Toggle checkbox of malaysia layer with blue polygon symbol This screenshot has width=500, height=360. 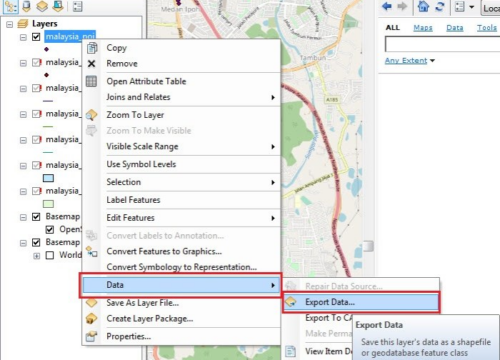37,165
